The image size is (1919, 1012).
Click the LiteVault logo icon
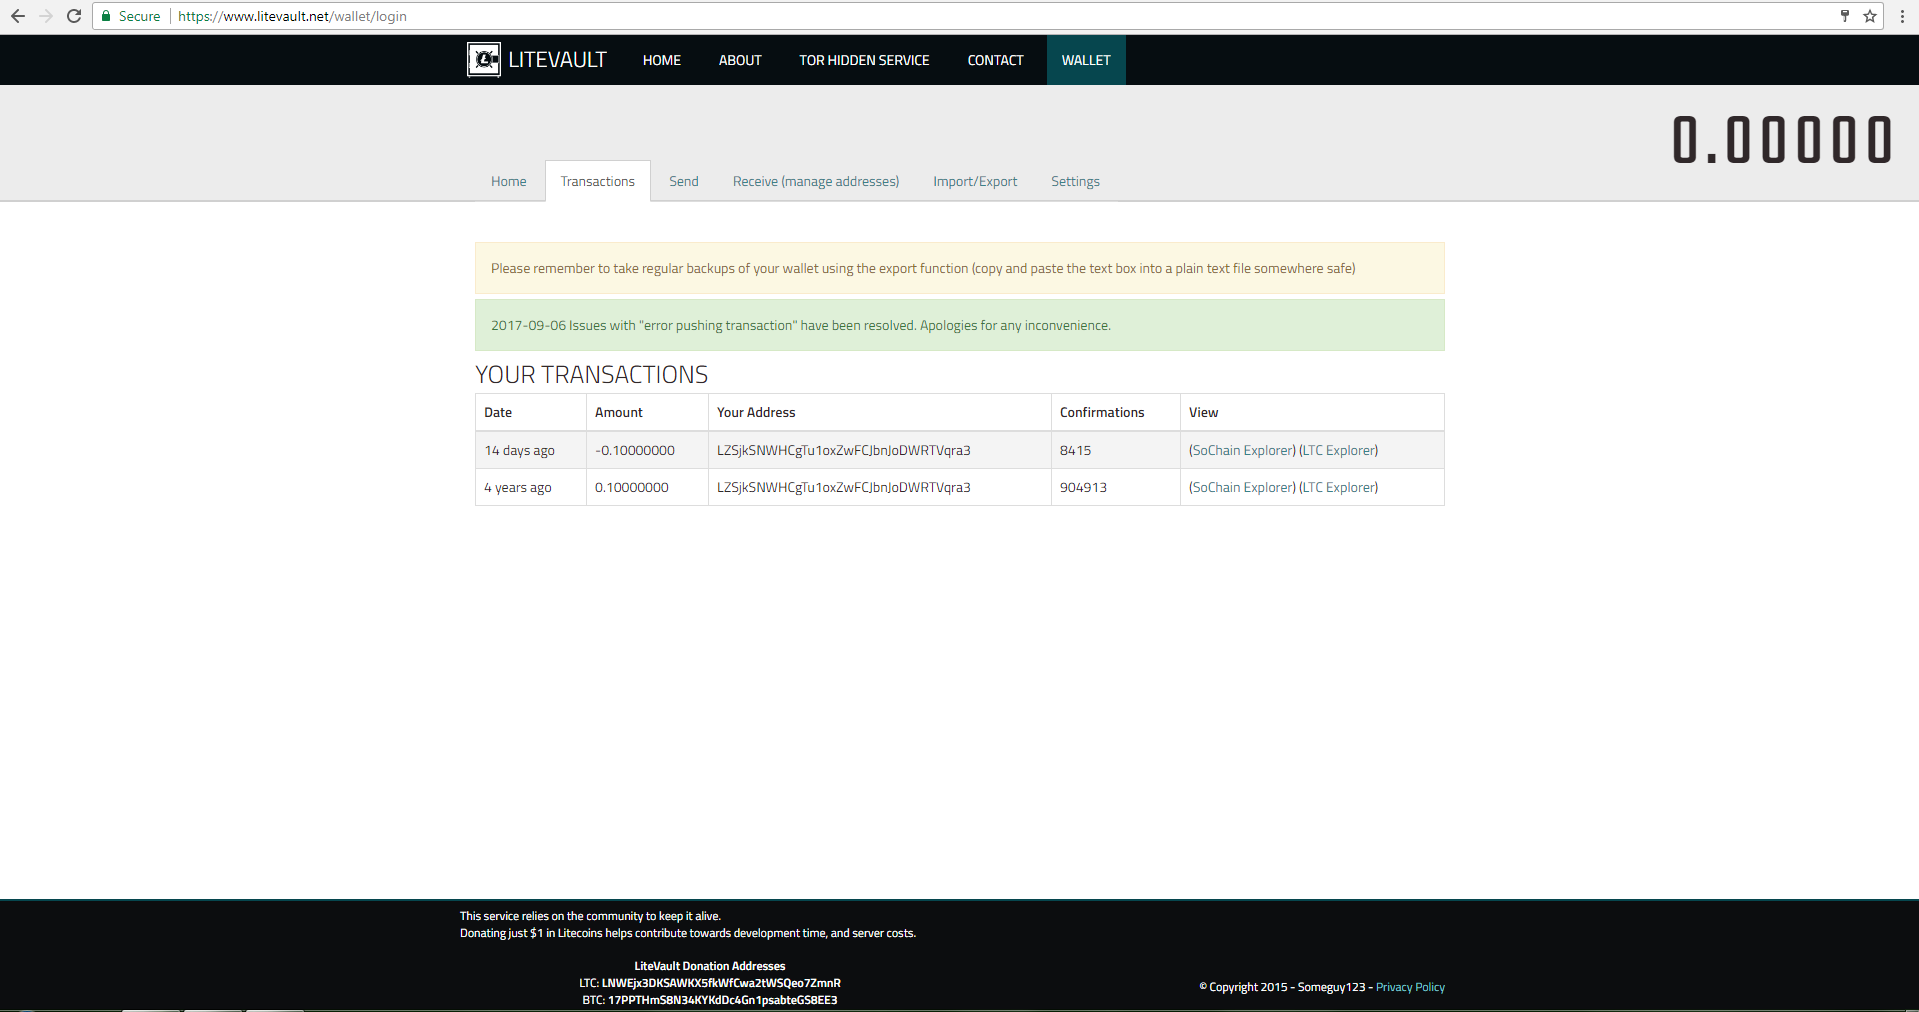484,60
